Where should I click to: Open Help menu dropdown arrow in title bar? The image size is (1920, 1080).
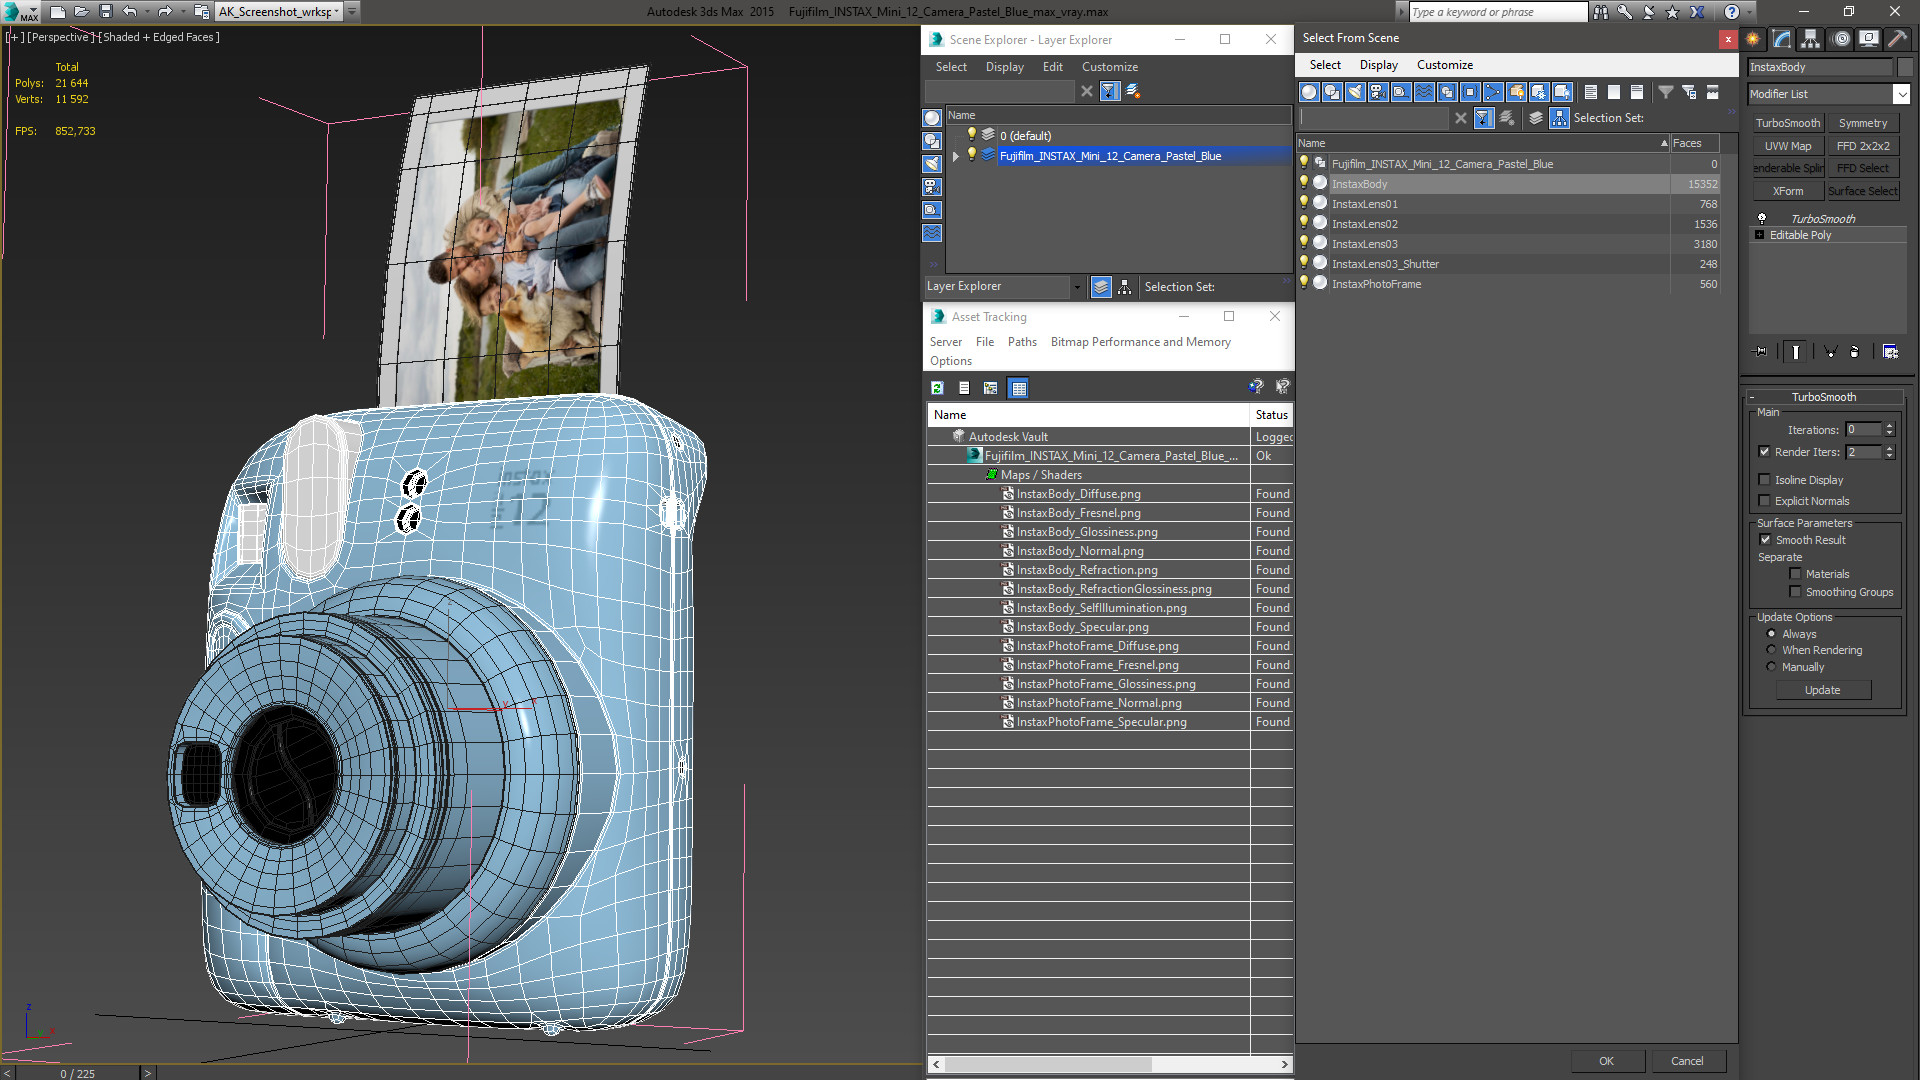pos(1749,12)
